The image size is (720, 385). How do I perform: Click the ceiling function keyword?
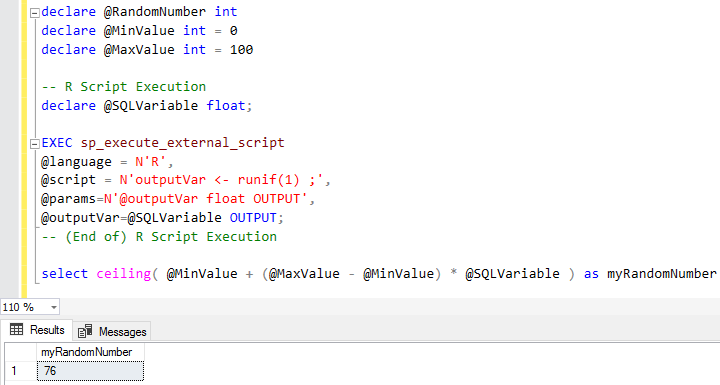pyautogui.click(x=124, y=274)
